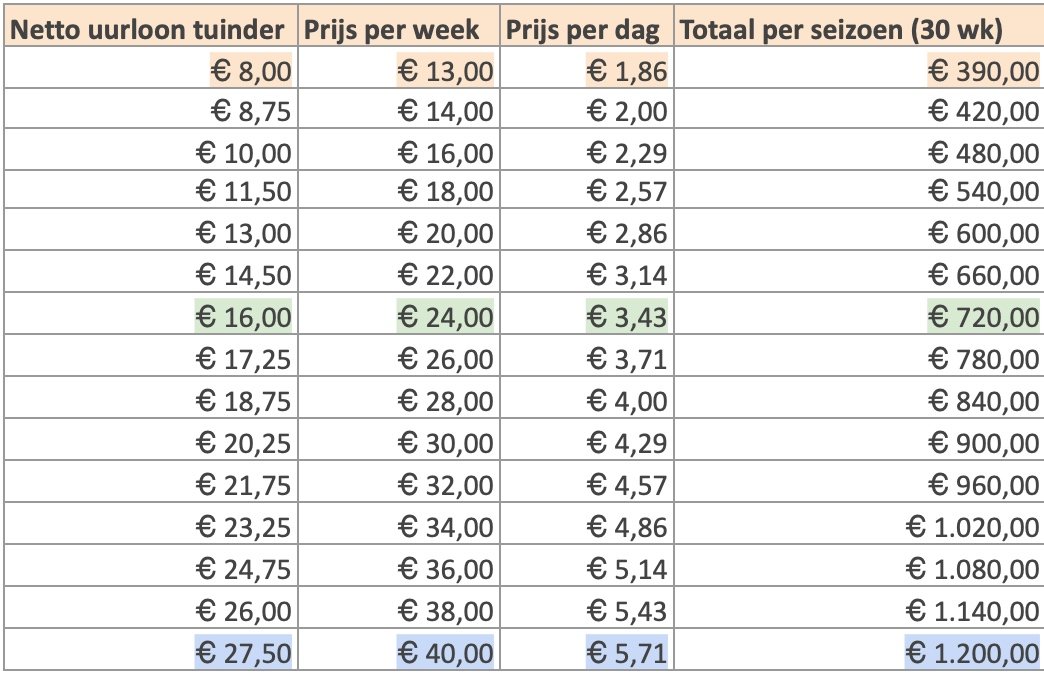The width and height of the screenshot is (1044, 674).
Task: Click the € 2,00 price per day cell
Action: tap(587, 110)
